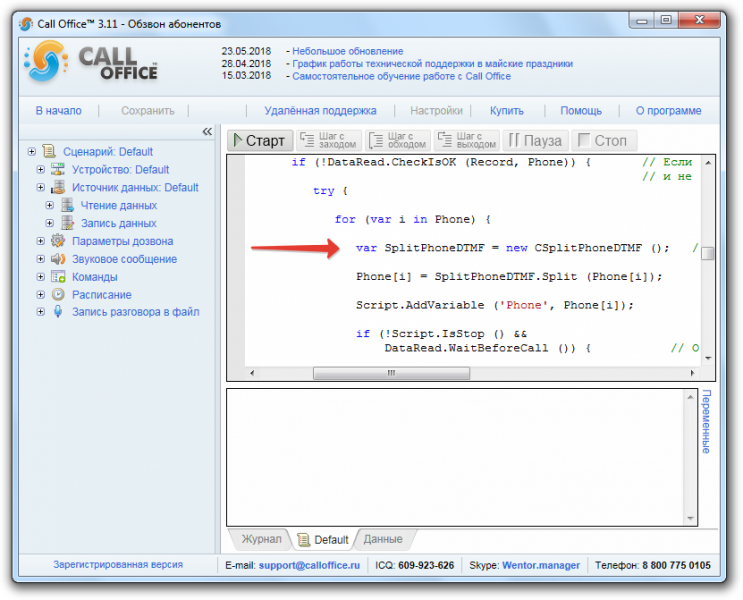
Task: Open the Переменные side panel
Action: [706, 422]
